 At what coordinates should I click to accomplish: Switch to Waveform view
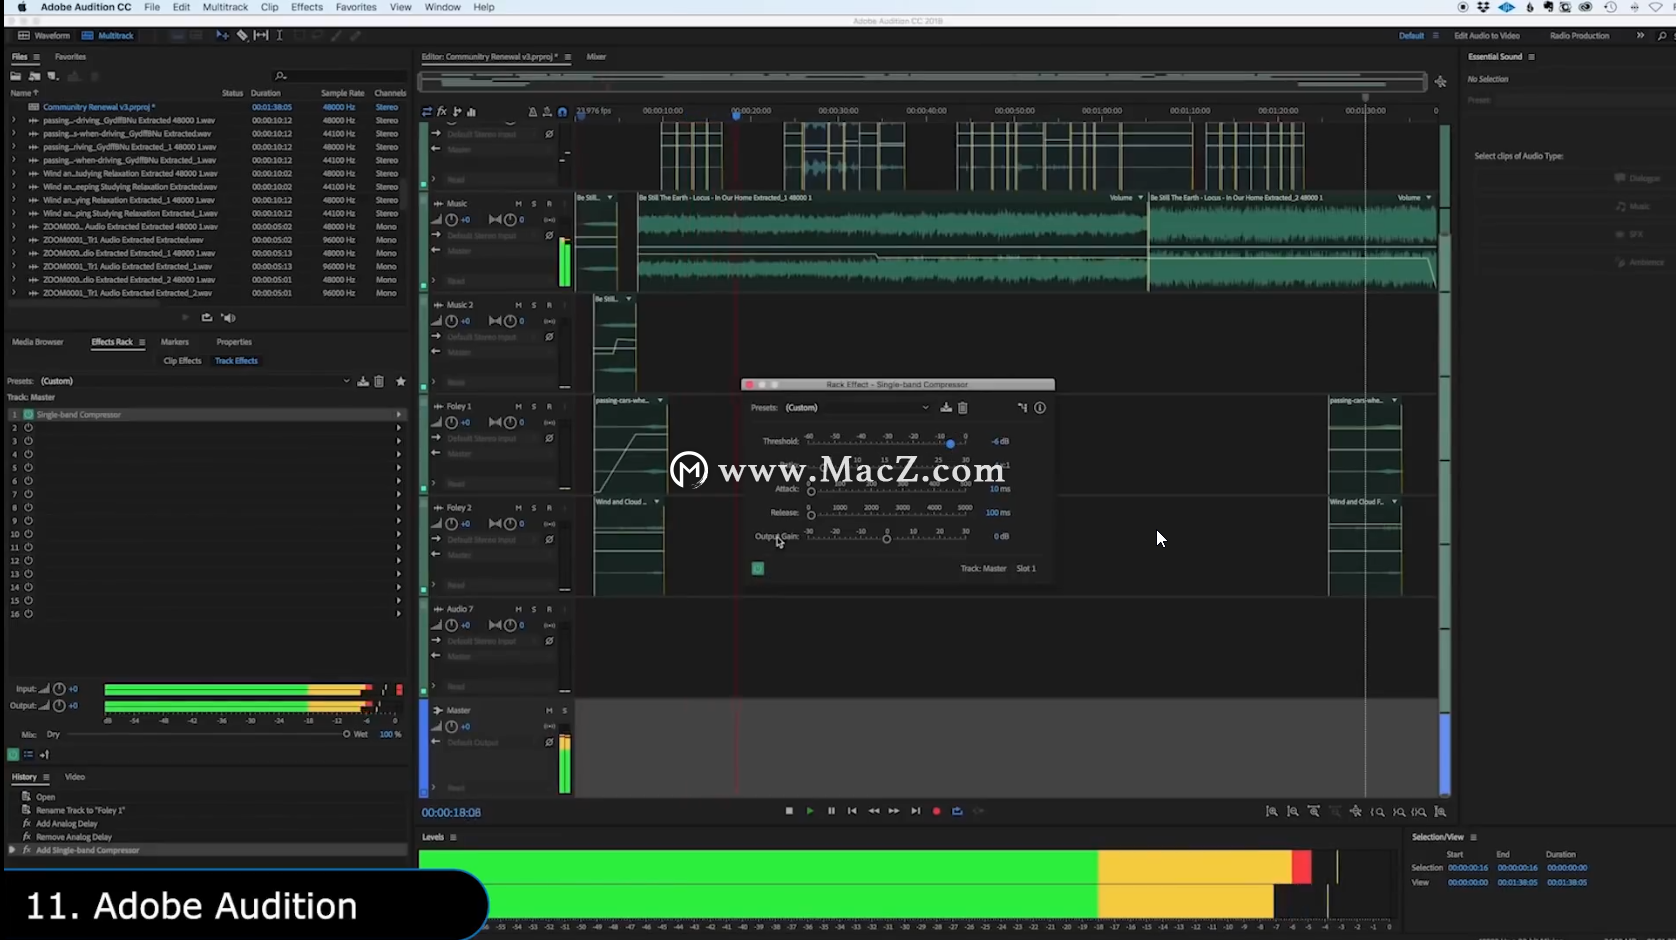coord(44,35)
